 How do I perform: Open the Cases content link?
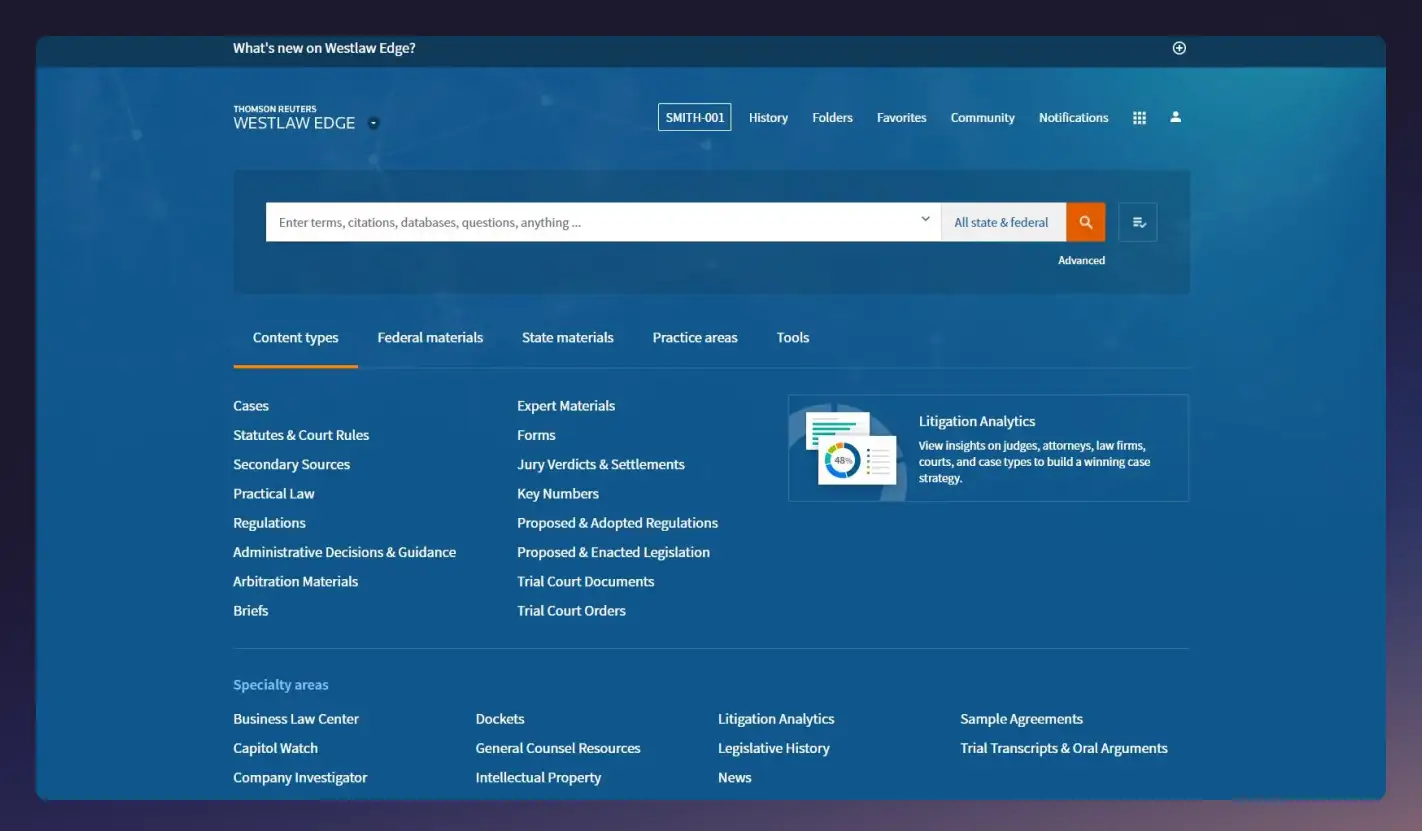point(250,405)
